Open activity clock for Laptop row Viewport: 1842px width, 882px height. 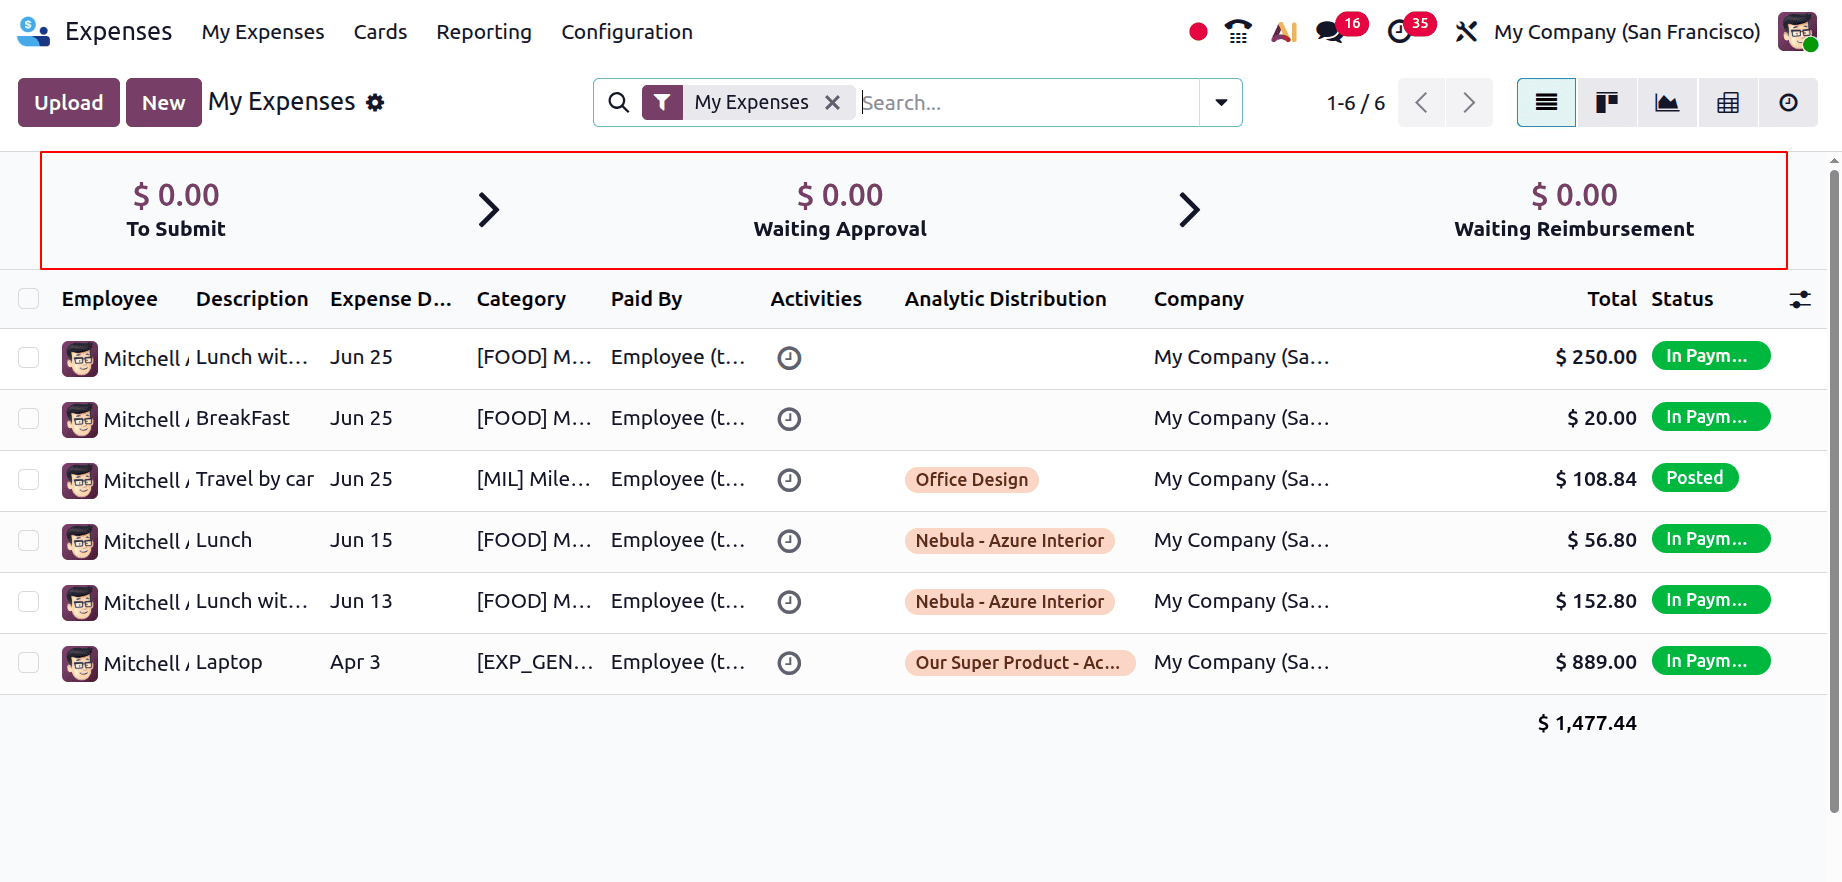[x=789, y=663]
